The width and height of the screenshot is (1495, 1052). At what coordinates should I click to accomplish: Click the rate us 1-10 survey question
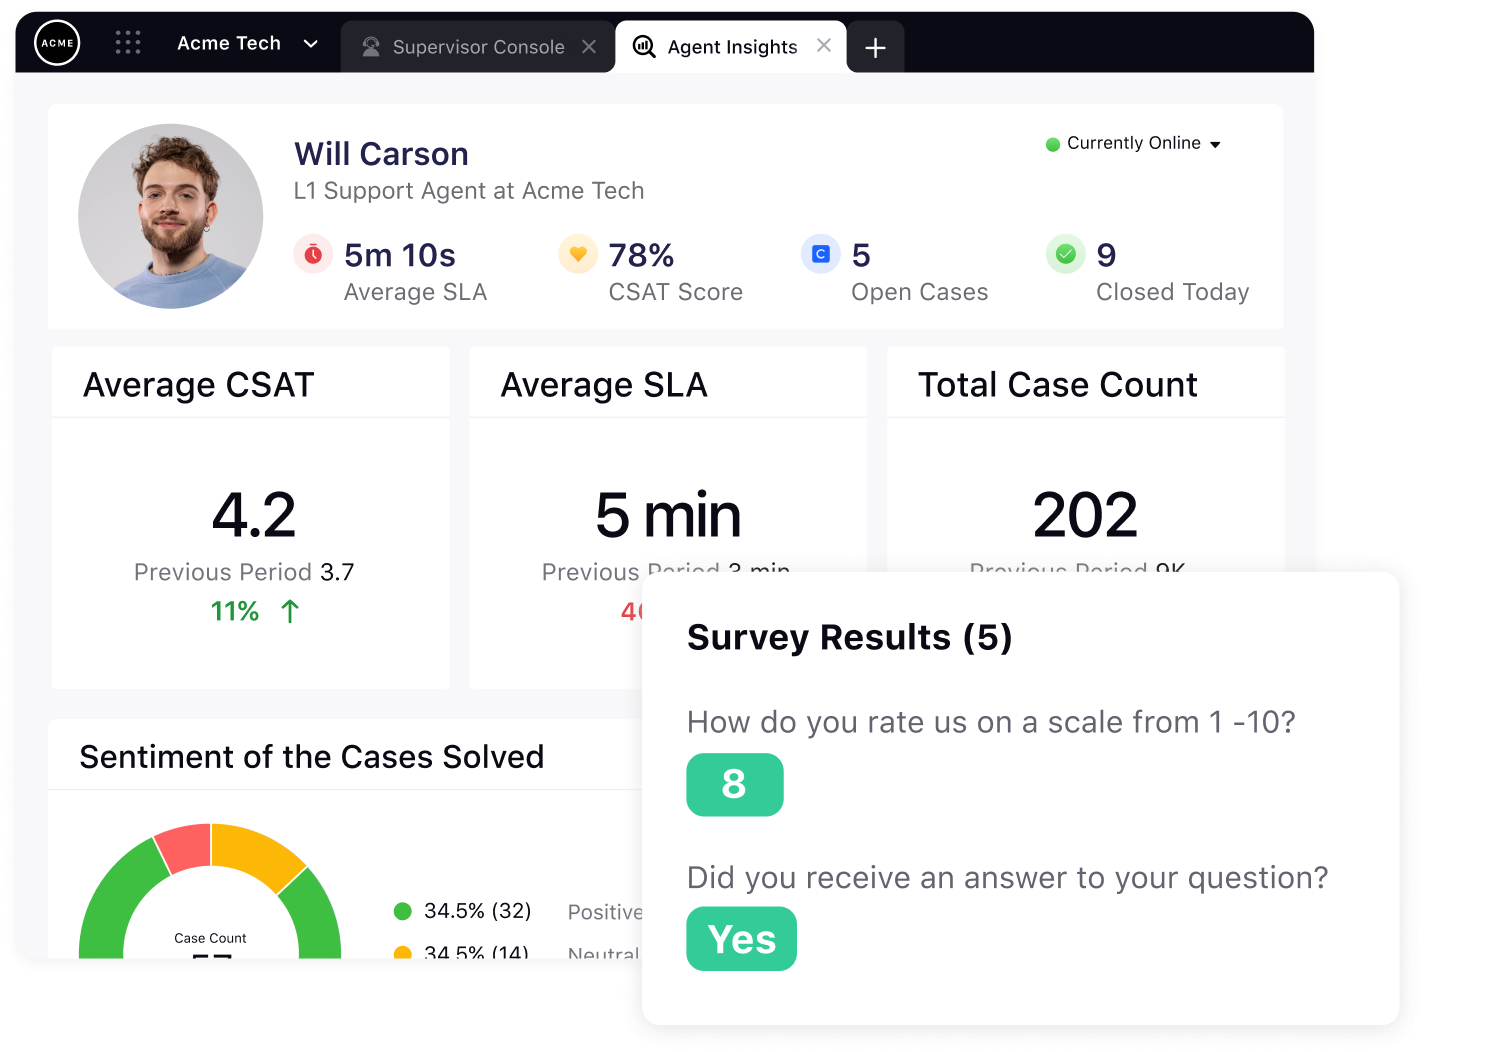pyautogui.click(x=991, y=722)
